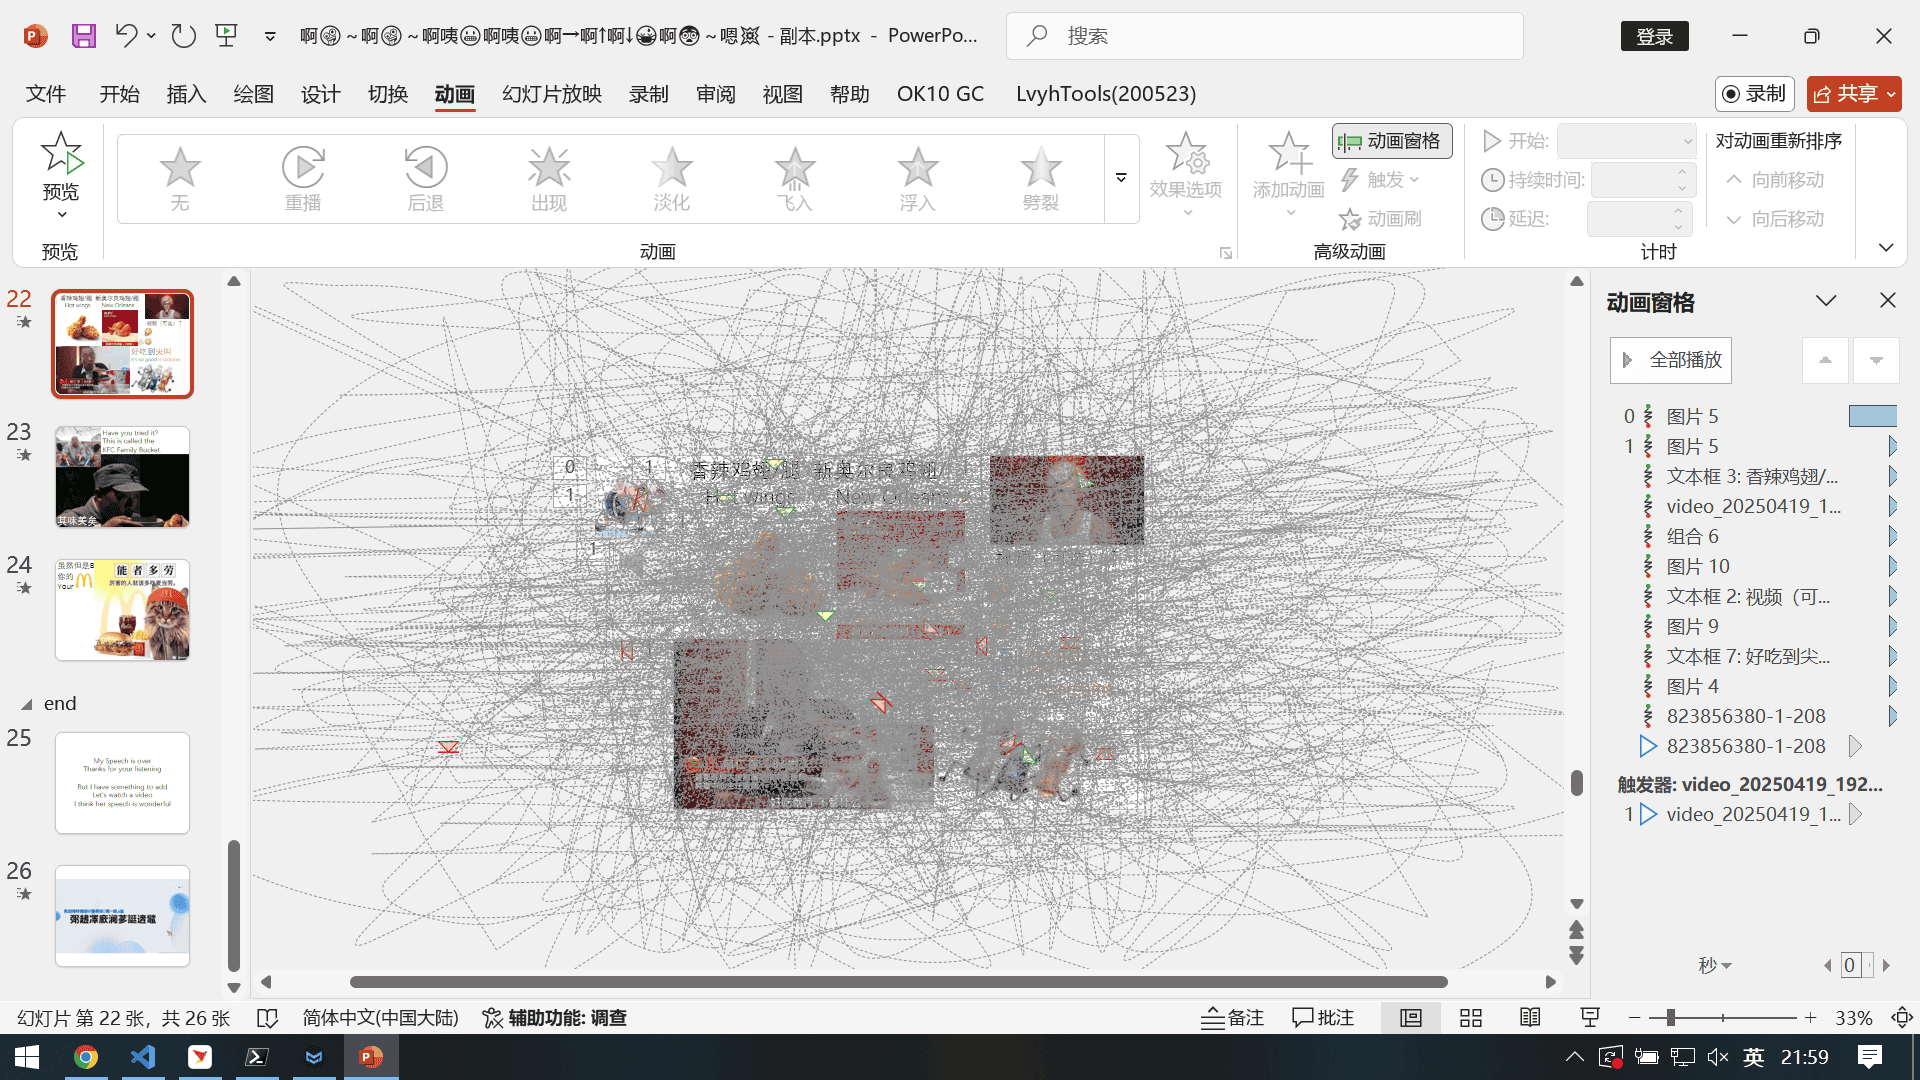Viewport: 1920px width, 1080px height.
Task: Toggle the Notes pane button
Action: click(1232, 1018)
